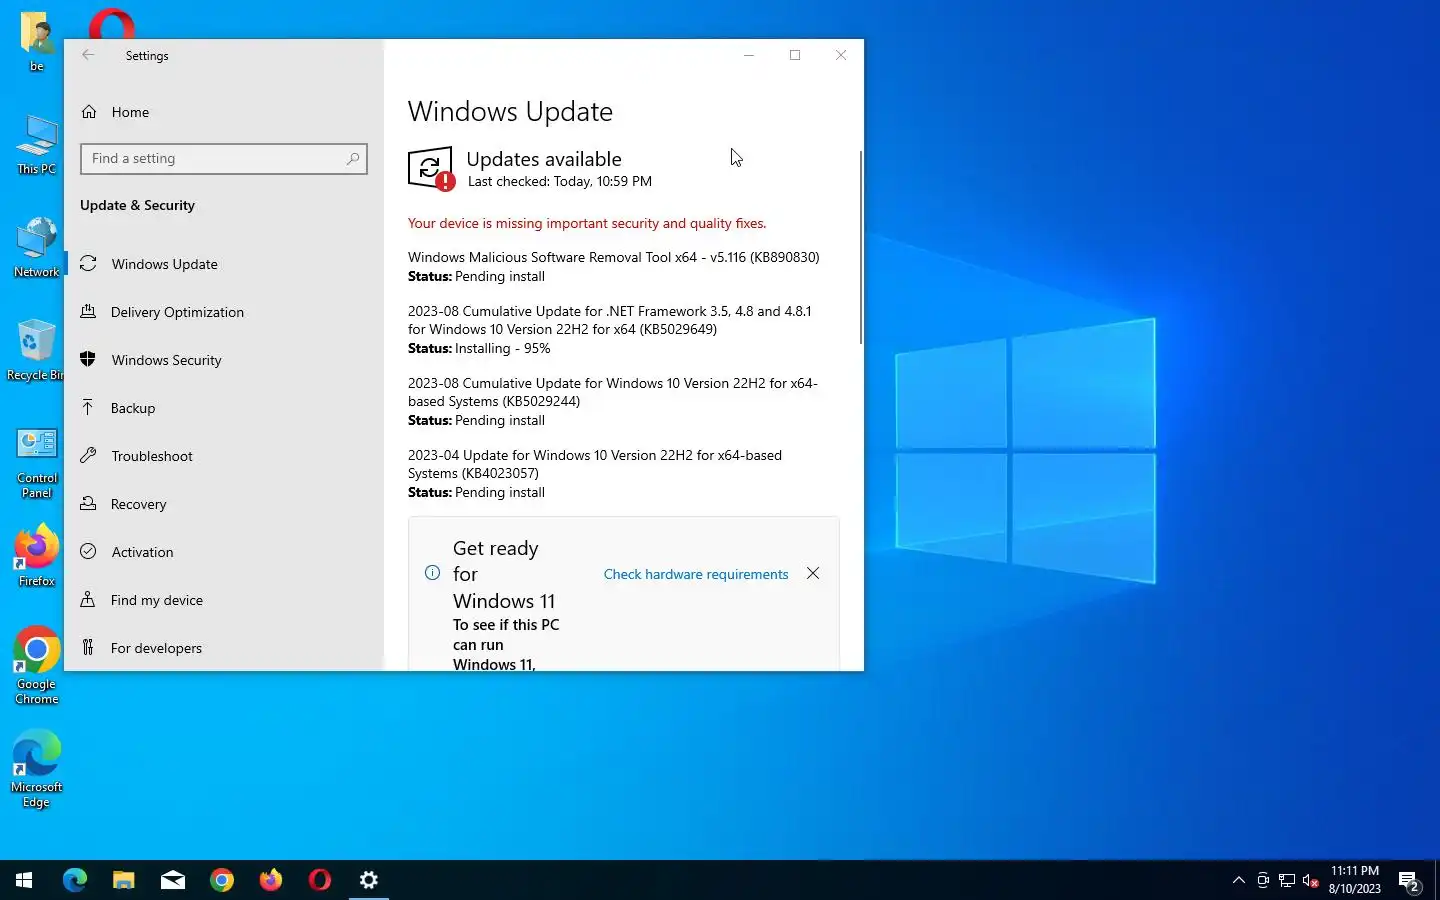Click the muted volume tray icon
This screenshot has width=1440, height=900.
[1311, 881]
